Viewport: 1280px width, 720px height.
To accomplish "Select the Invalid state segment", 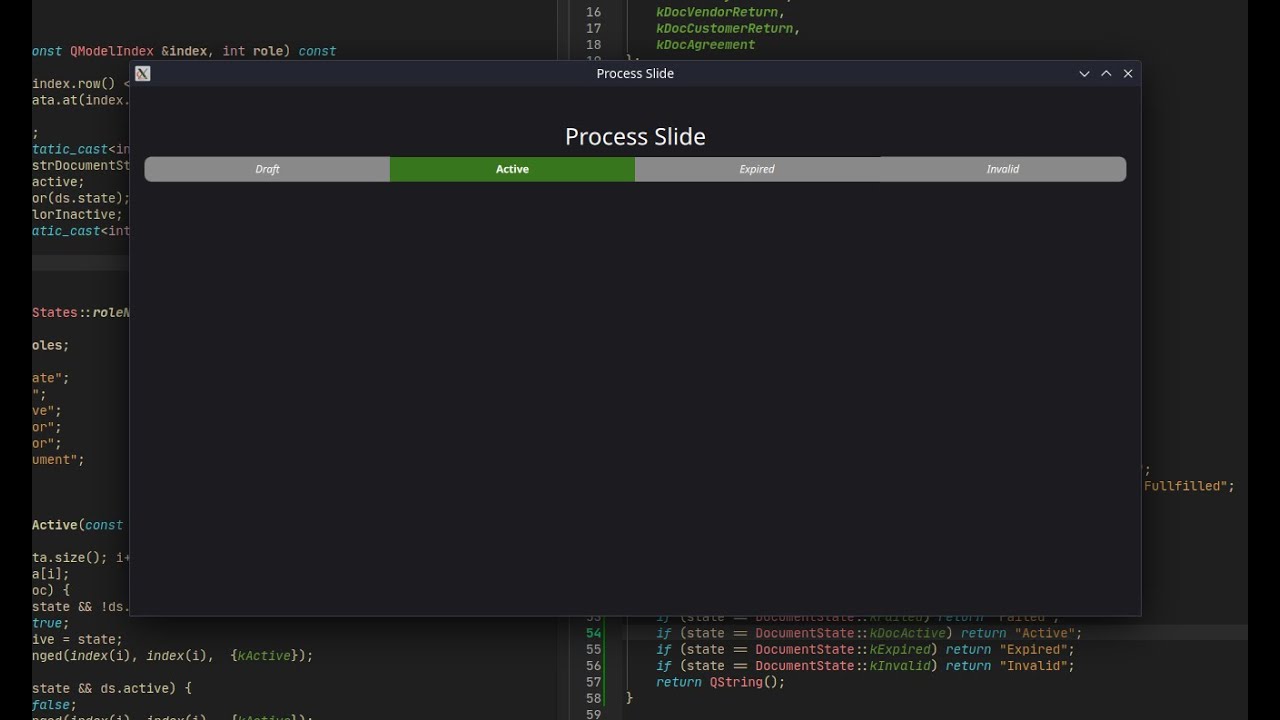I will click(1003, 169).
